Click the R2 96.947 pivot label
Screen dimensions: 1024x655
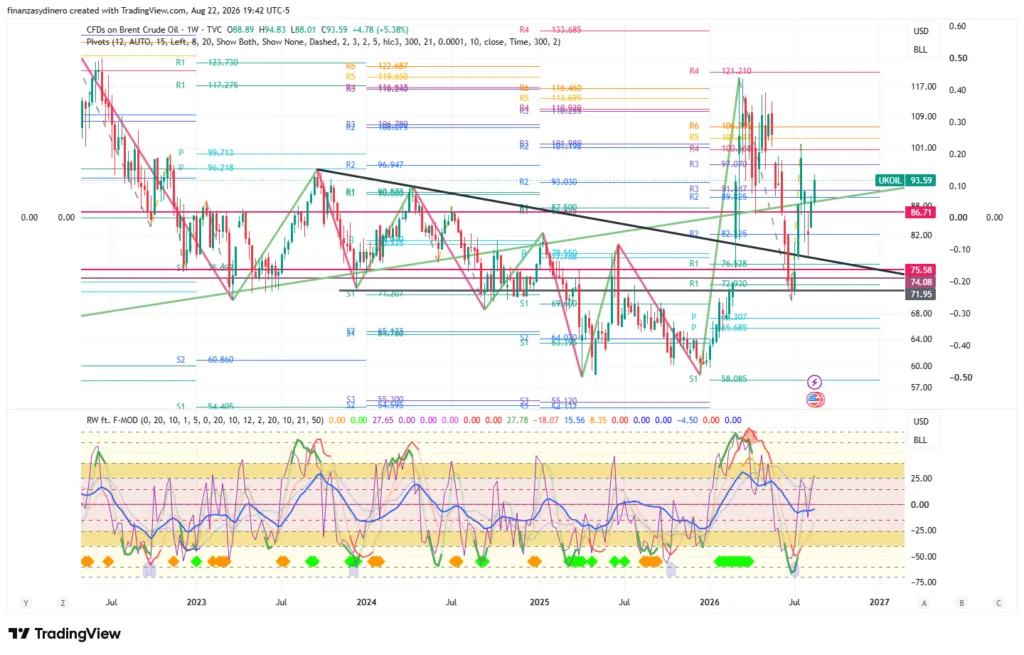pos(374,165)
